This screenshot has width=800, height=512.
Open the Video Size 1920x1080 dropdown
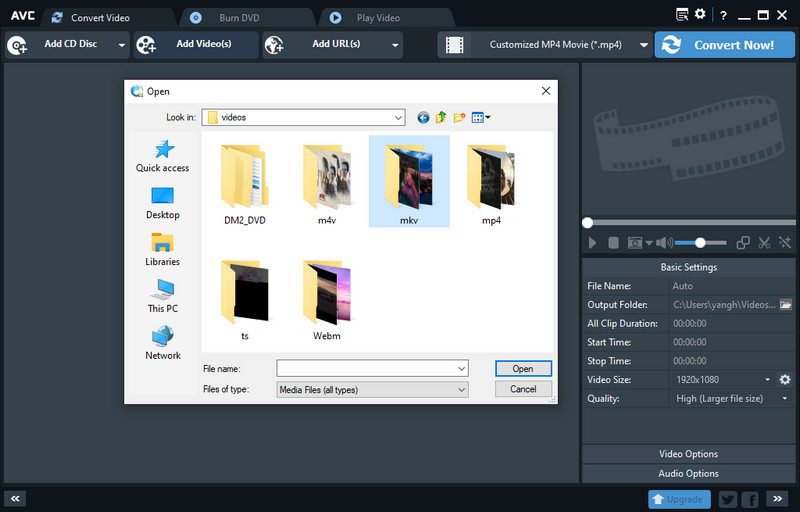click(x=722, y=379)
